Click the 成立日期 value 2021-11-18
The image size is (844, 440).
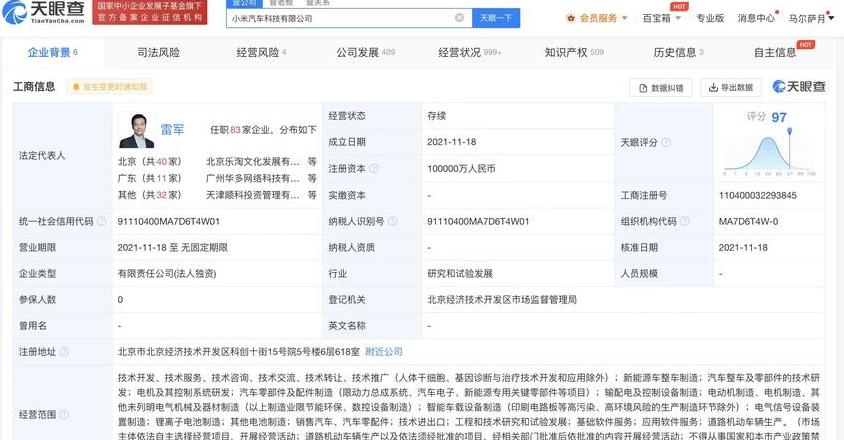click(451, 142)
